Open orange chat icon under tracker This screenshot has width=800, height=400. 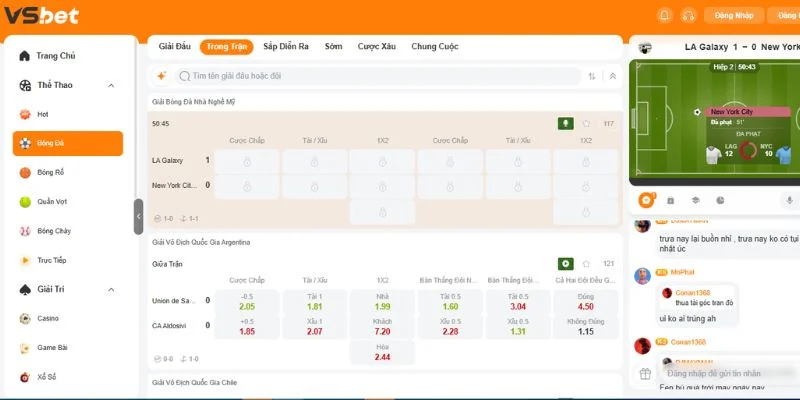click(646, 200)
